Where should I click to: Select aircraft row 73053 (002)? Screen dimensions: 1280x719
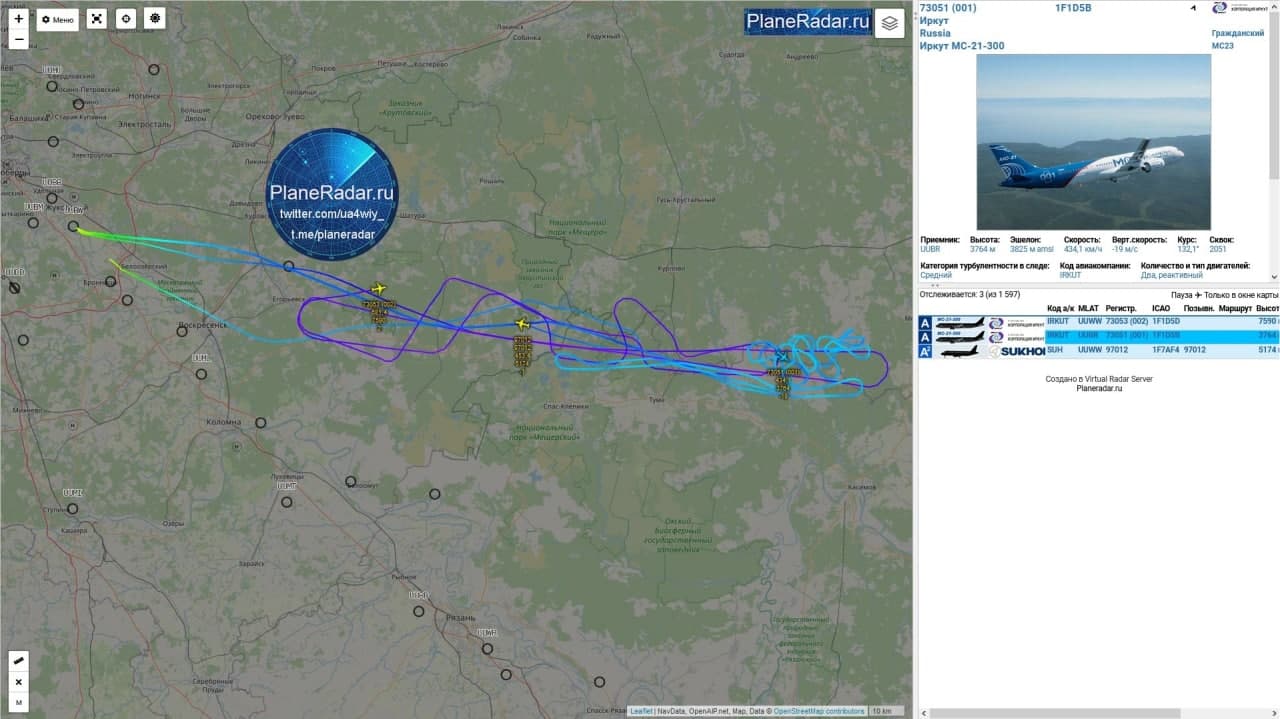(x=1098, y=322)
